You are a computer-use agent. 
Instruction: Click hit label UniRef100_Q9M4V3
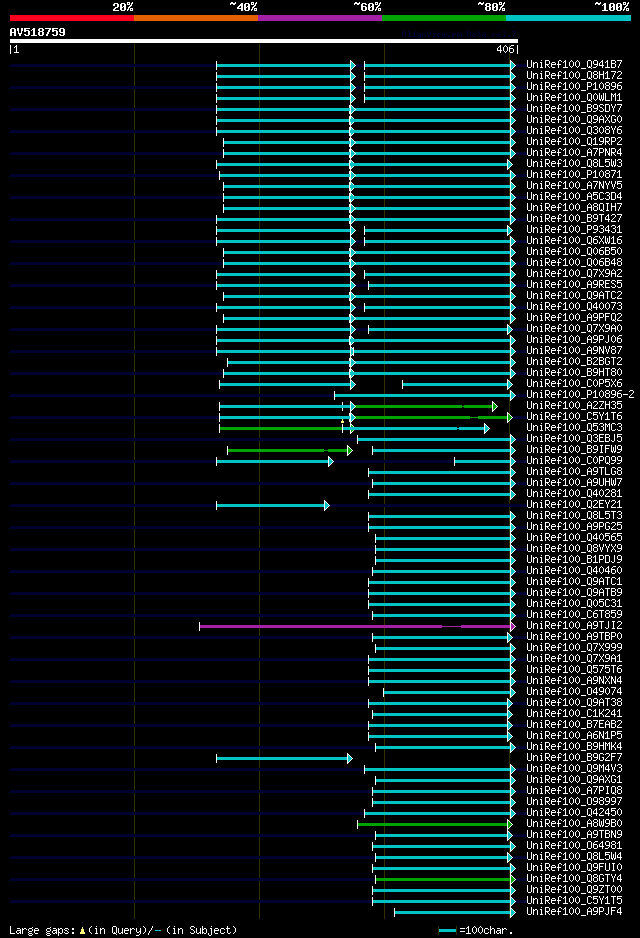(x=574, y=769)
